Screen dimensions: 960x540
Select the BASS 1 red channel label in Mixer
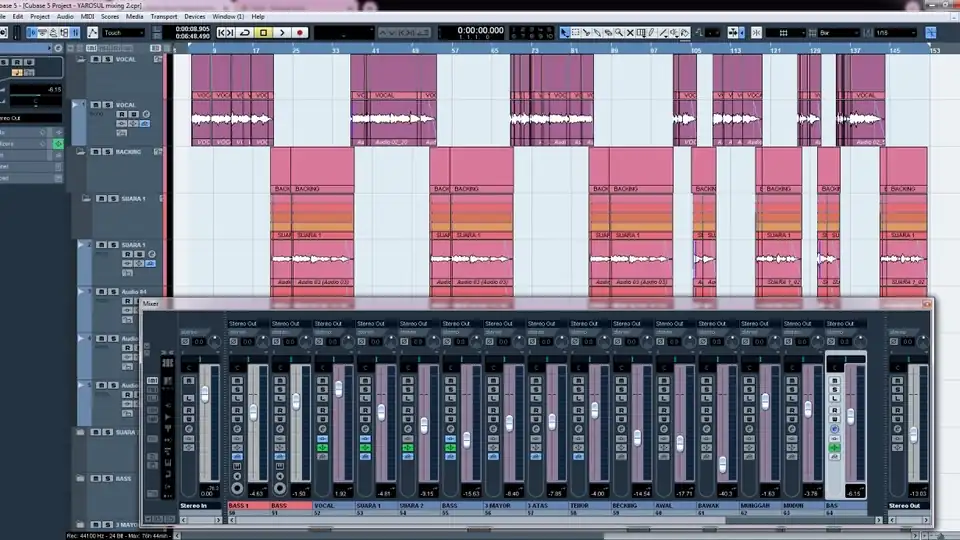[x=248, y=506]
